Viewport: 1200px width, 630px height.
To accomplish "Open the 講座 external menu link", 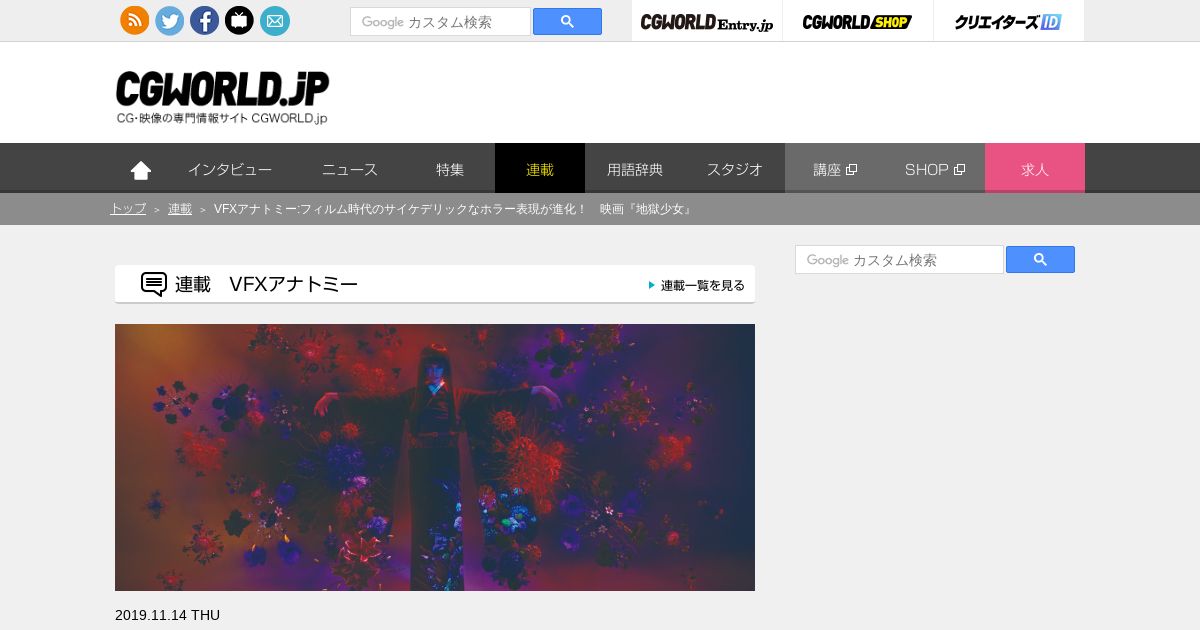I will tap(835, 169).
